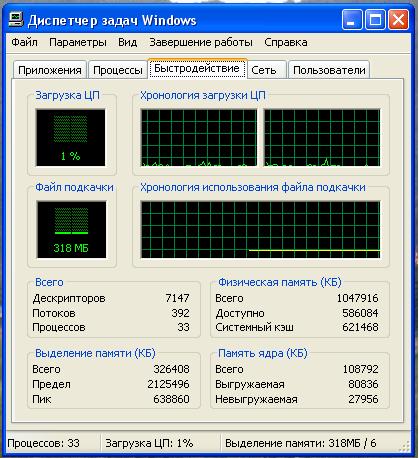419x458 pixels.
Task: Open the Вид menu
Action: pyautogui.click(x=128, y=42)
